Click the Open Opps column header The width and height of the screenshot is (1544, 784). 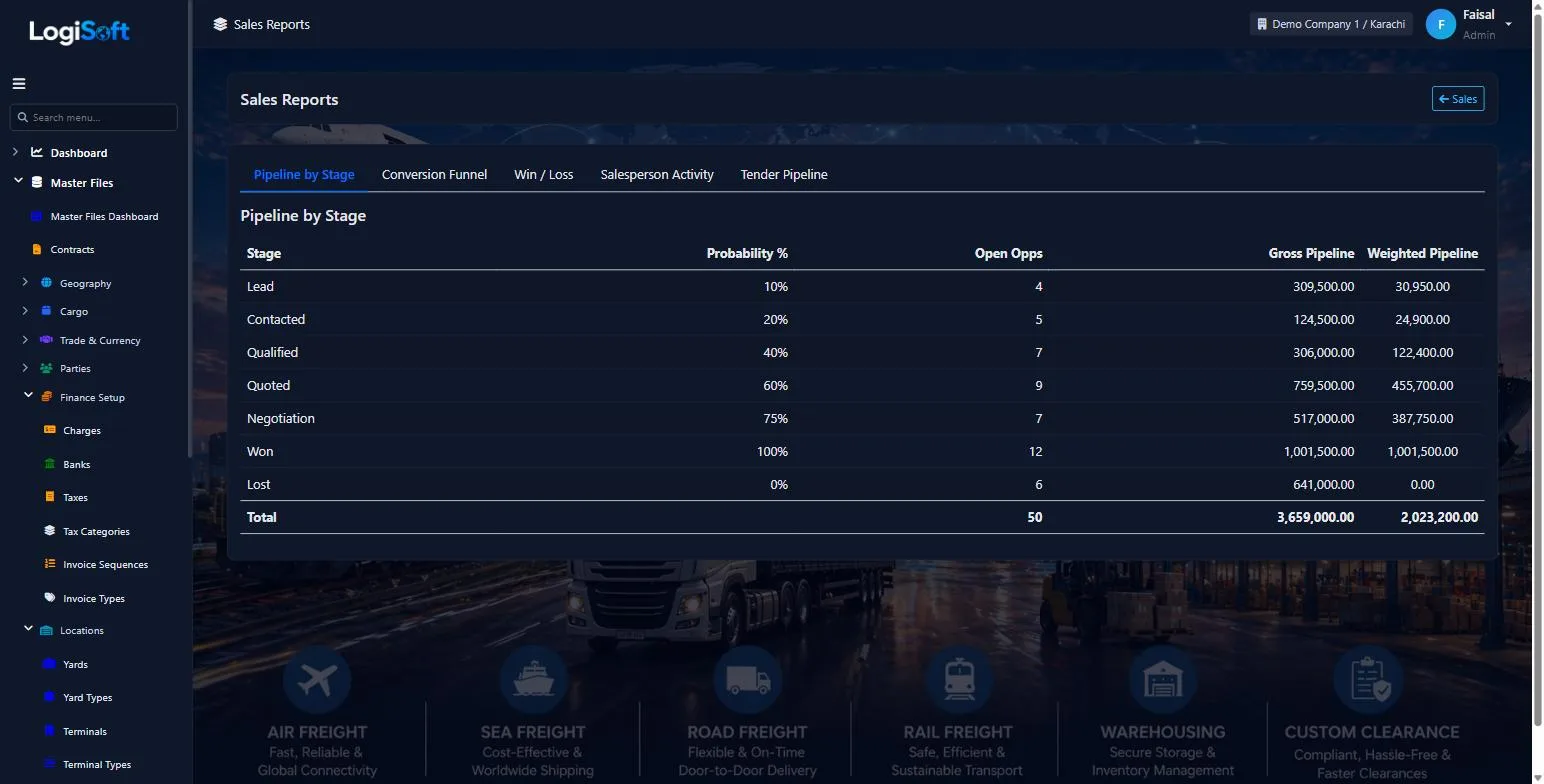1008,253
